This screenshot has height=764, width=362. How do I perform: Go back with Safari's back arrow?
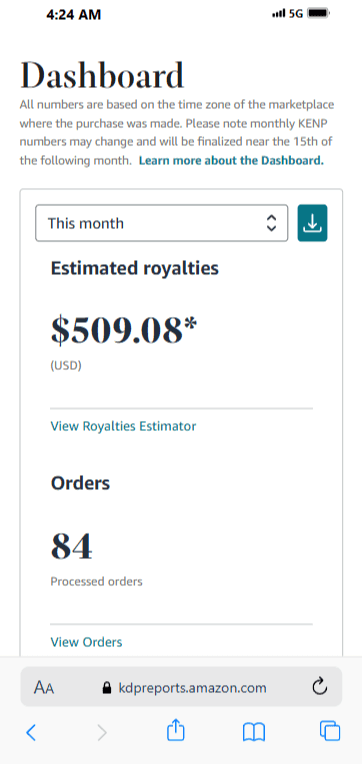tap(31, 732)
